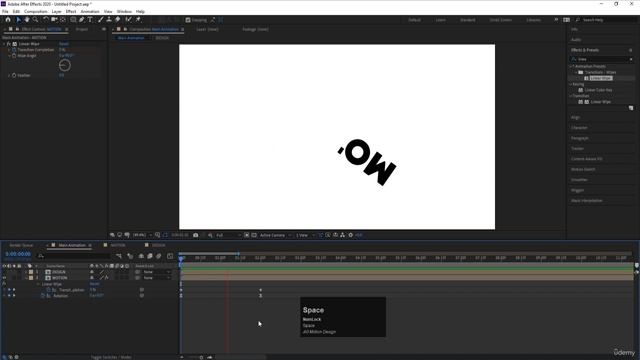Toggle shy switch on DESIGN layer
The image size is (640, 360).
tap(92, 272)
